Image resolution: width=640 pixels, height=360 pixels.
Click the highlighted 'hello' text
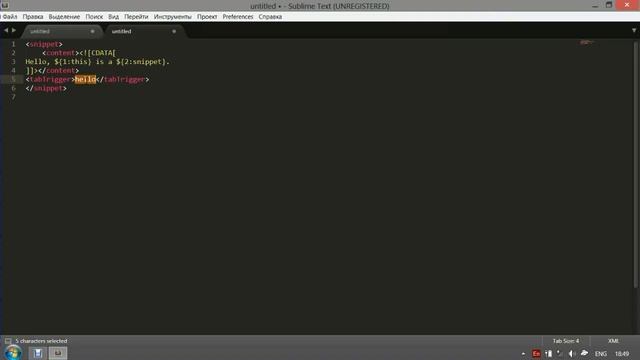coord(85,79)
